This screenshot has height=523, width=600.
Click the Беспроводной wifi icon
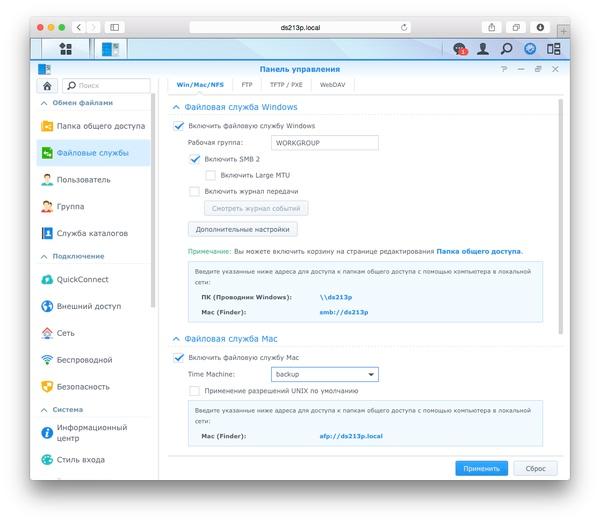(47, 360)
